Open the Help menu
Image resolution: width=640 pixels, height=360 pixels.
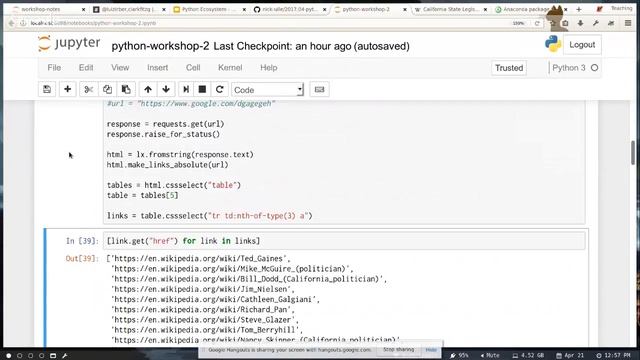click(269, 68)
